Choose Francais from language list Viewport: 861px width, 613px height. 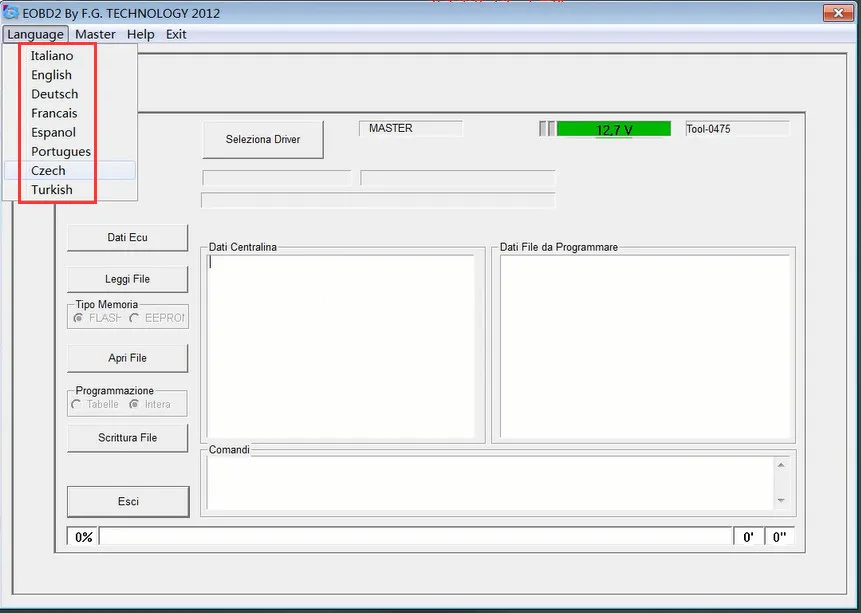pos(70,113)
